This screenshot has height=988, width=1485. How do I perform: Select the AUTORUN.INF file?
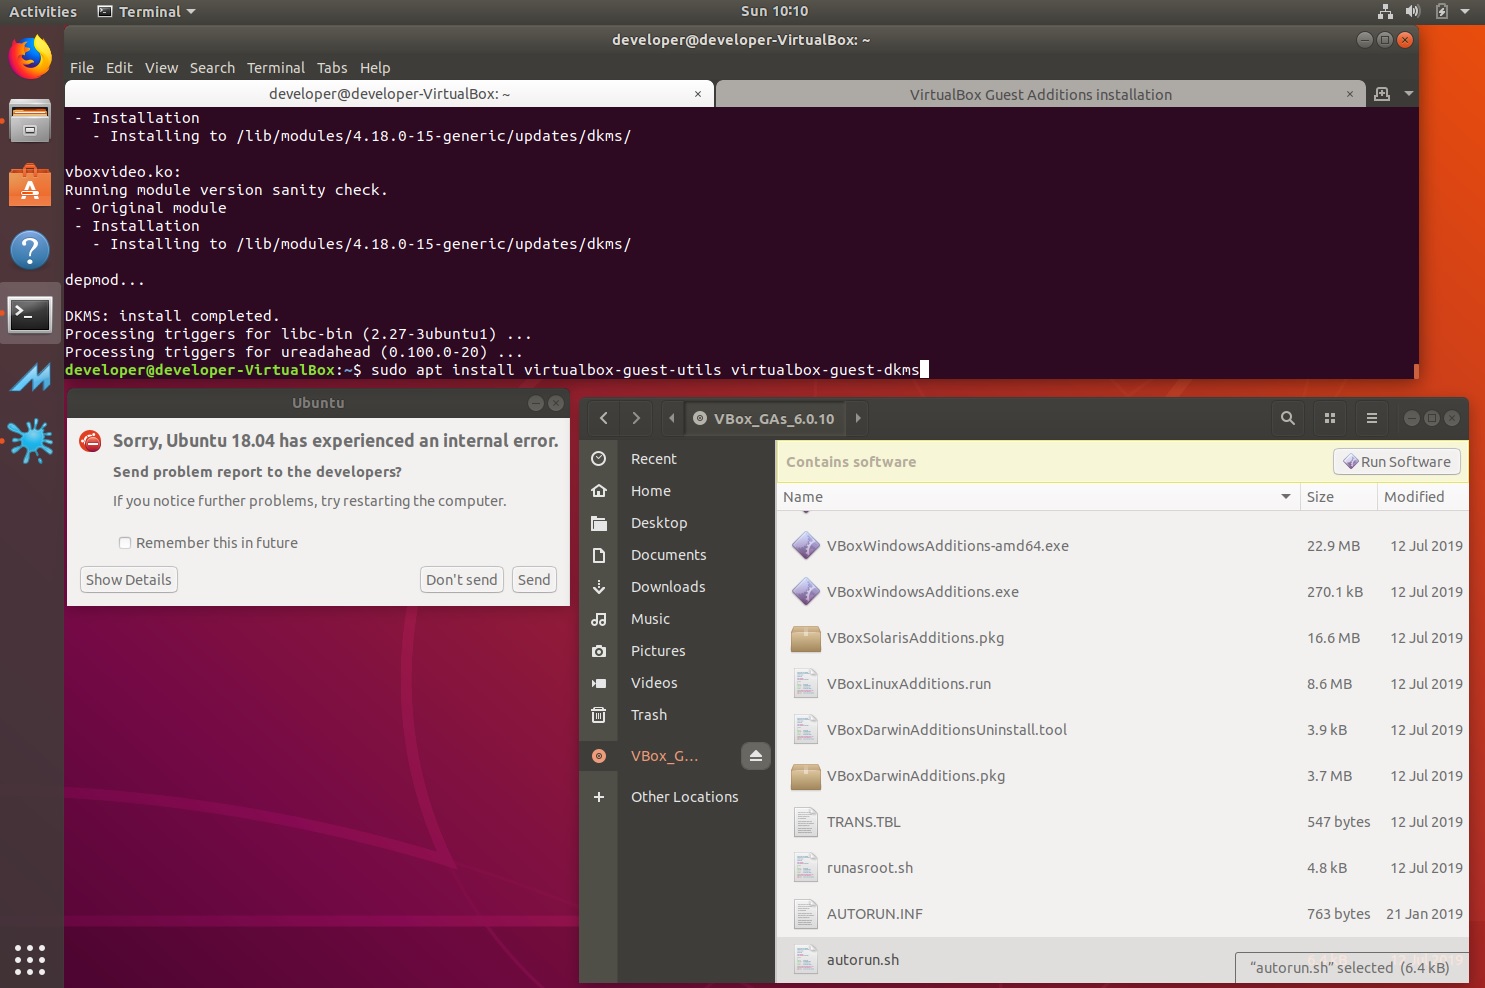1122,914
